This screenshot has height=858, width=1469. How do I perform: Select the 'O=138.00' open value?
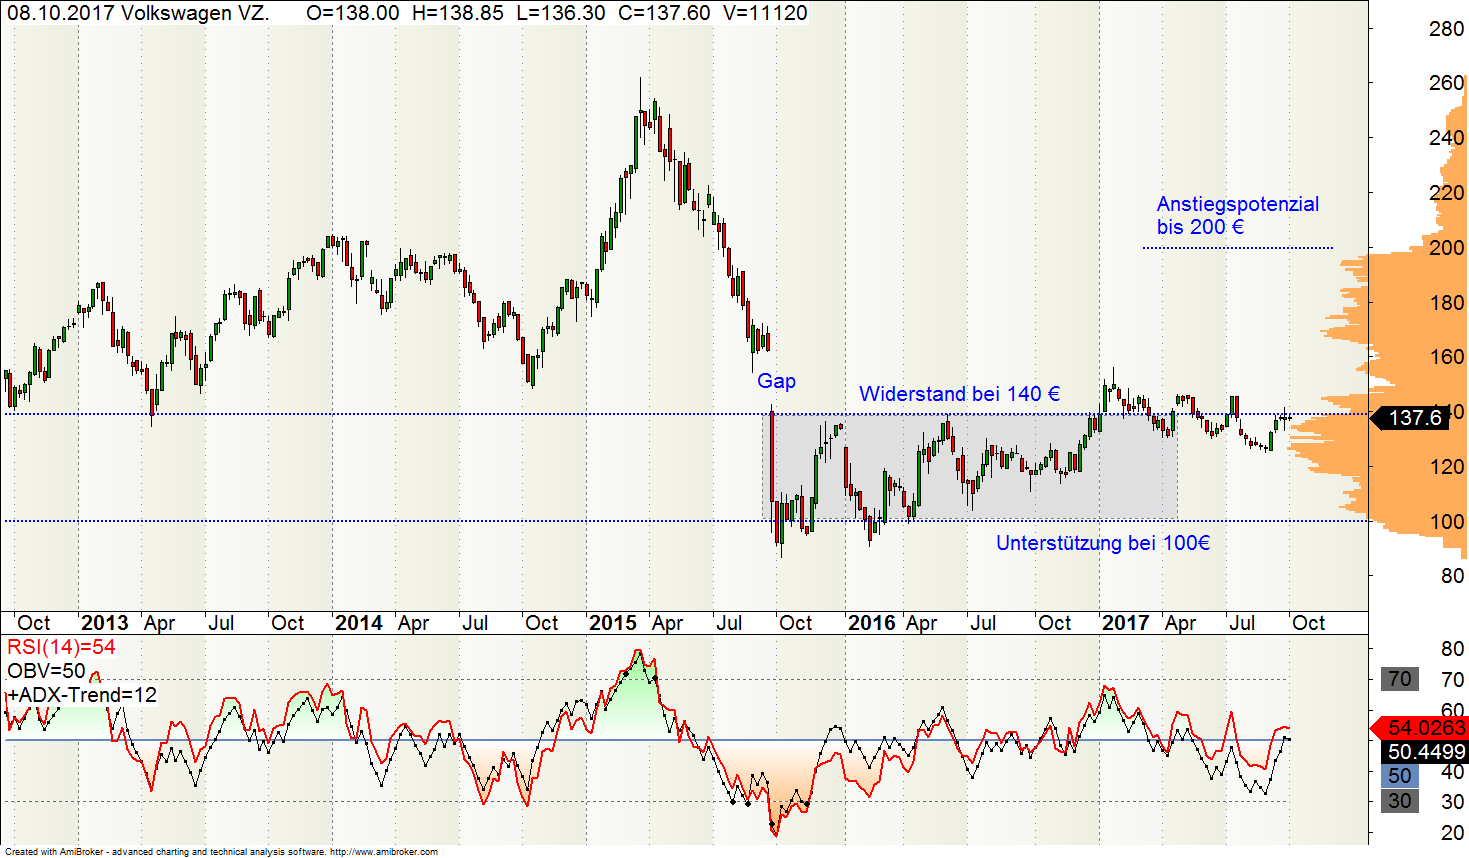pos(353,13)
